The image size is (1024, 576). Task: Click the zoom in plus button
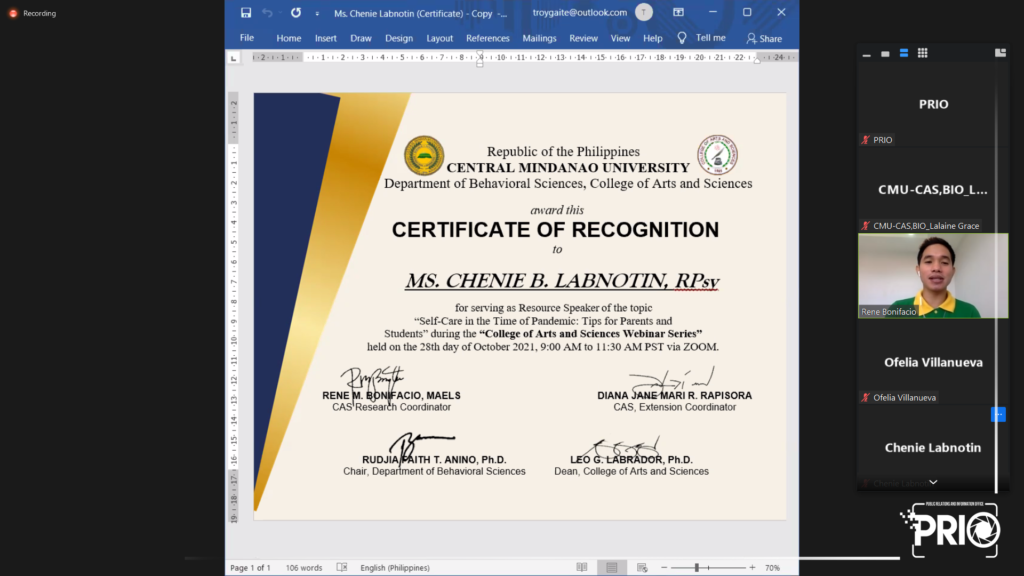point(752,567)
